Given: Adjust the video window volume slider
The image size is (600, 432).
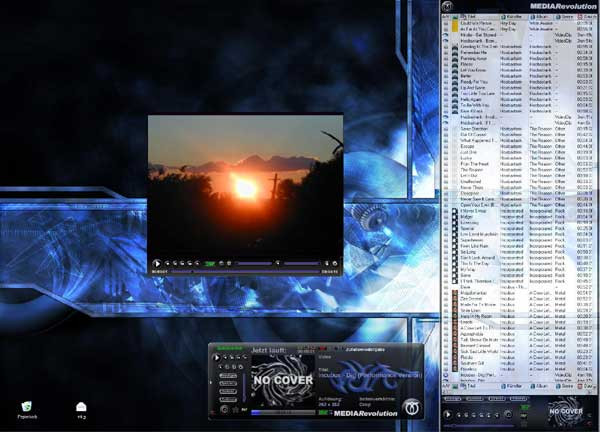Looking at the screenshot, I should pyautogui.click(x=302, y=263).
